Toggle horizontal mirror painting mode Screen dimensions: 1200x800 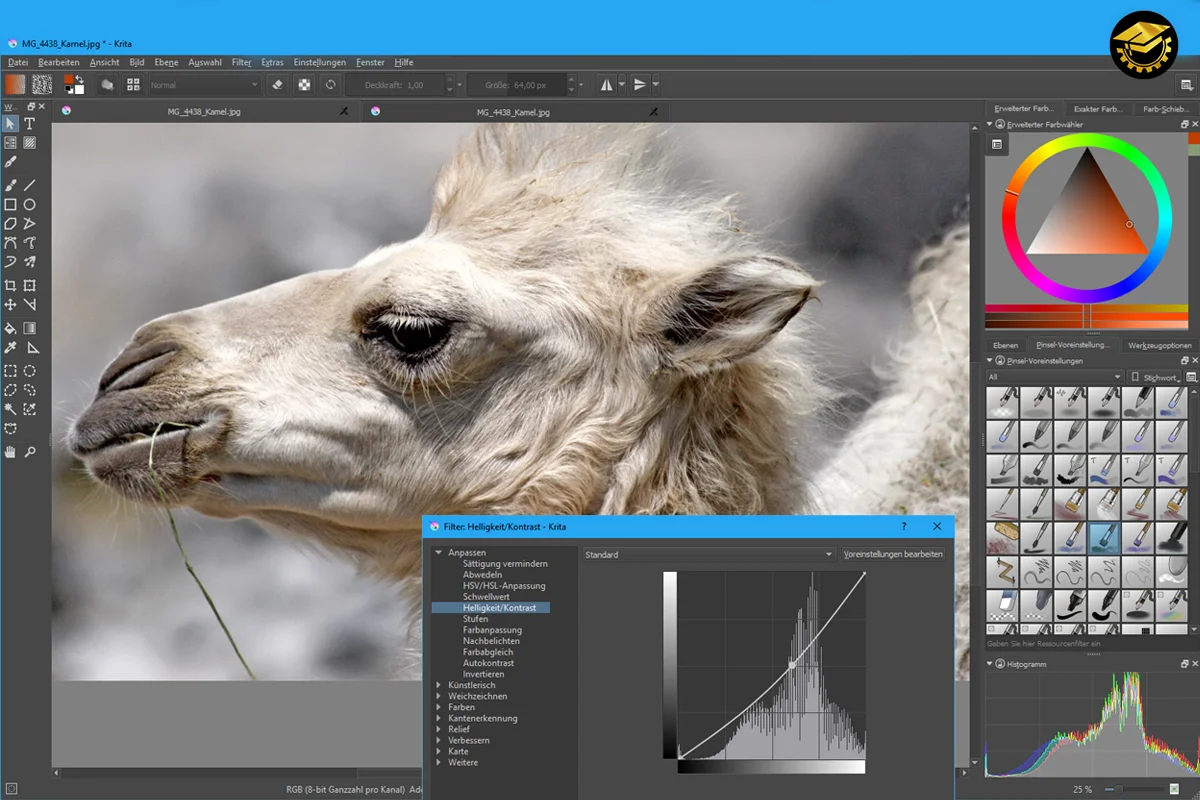pos(606,85)
